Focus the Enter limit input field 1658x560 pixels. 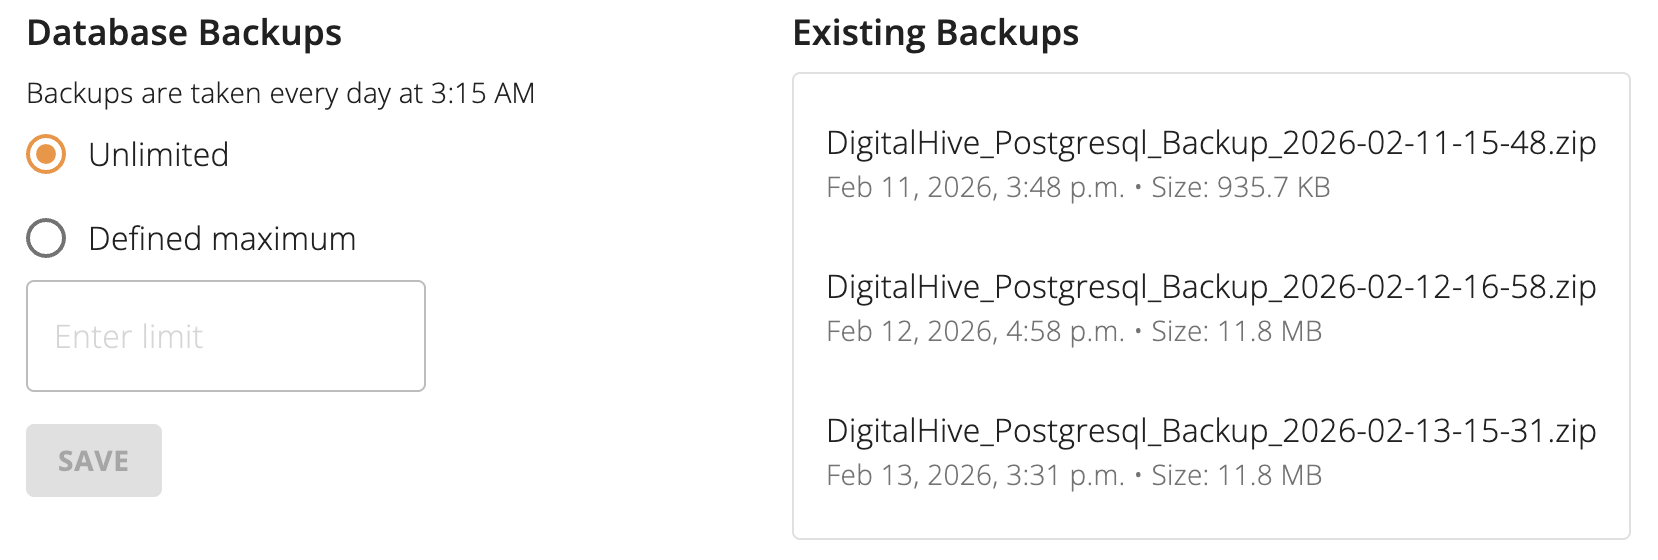pos(226,336)
